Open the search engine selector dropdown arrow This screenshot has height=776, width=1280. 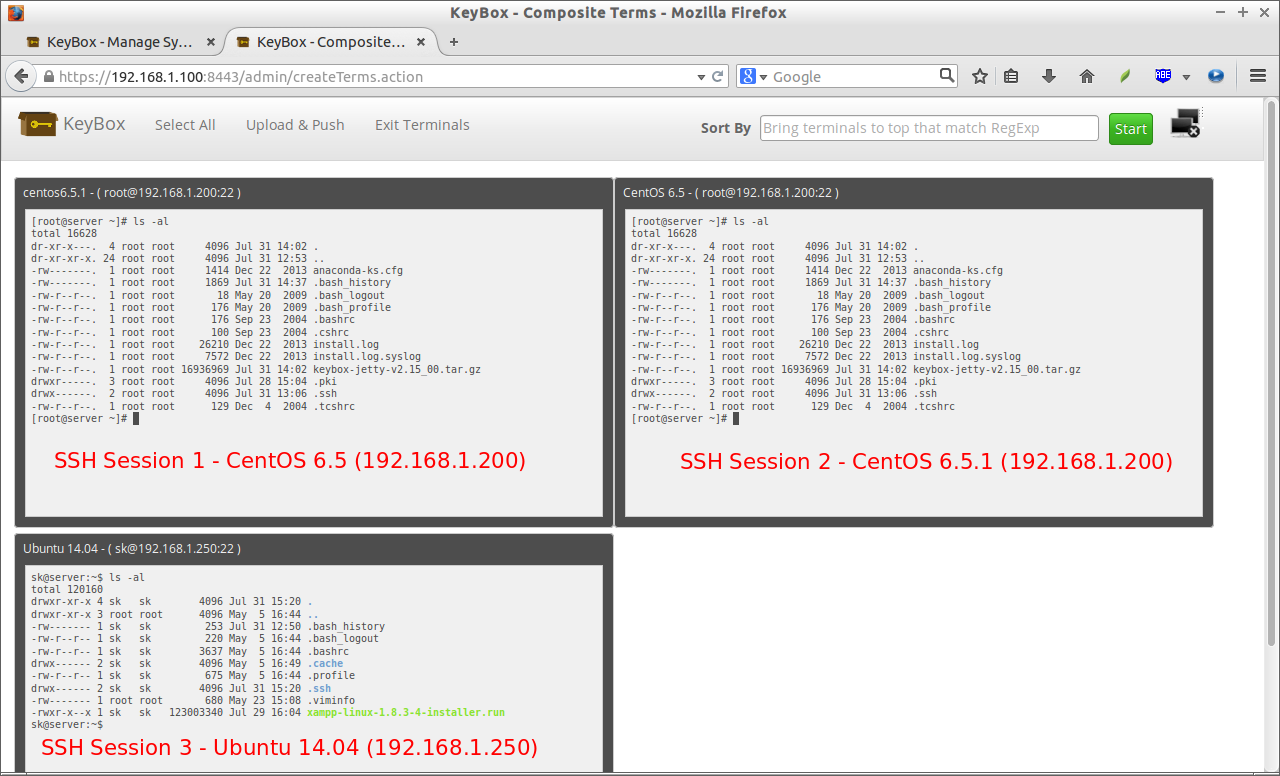tap(763, 77)
